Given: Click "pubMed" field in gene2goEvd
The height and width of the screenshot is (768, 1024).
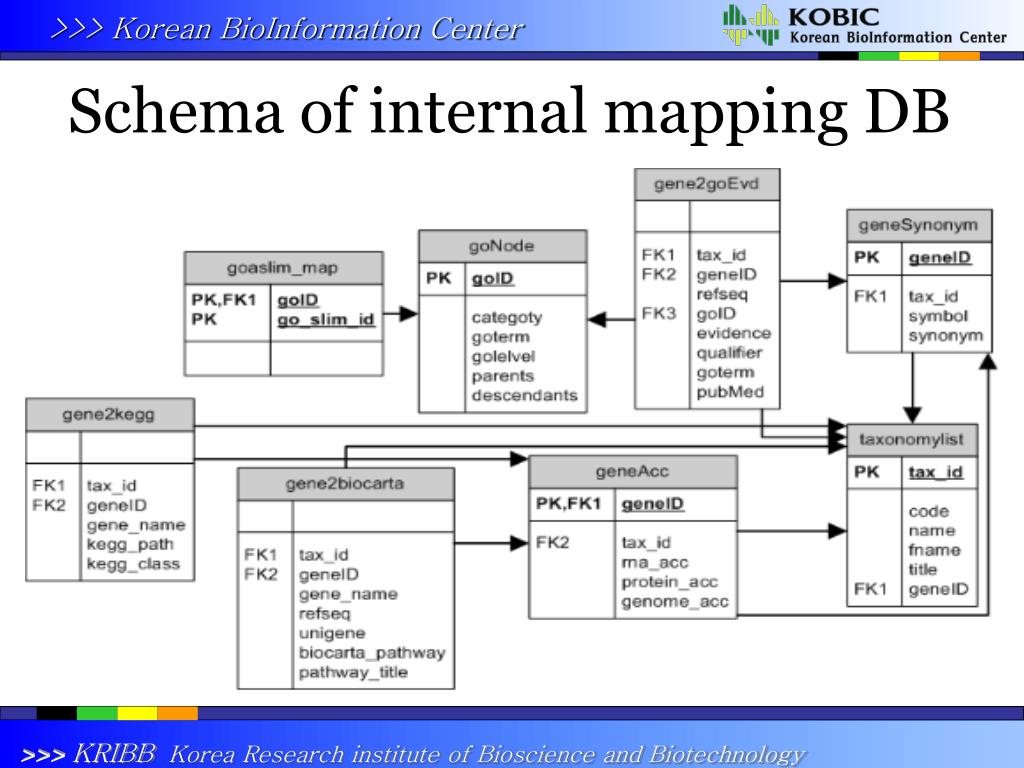Looking at the screenshot, I should pos(729,392).
